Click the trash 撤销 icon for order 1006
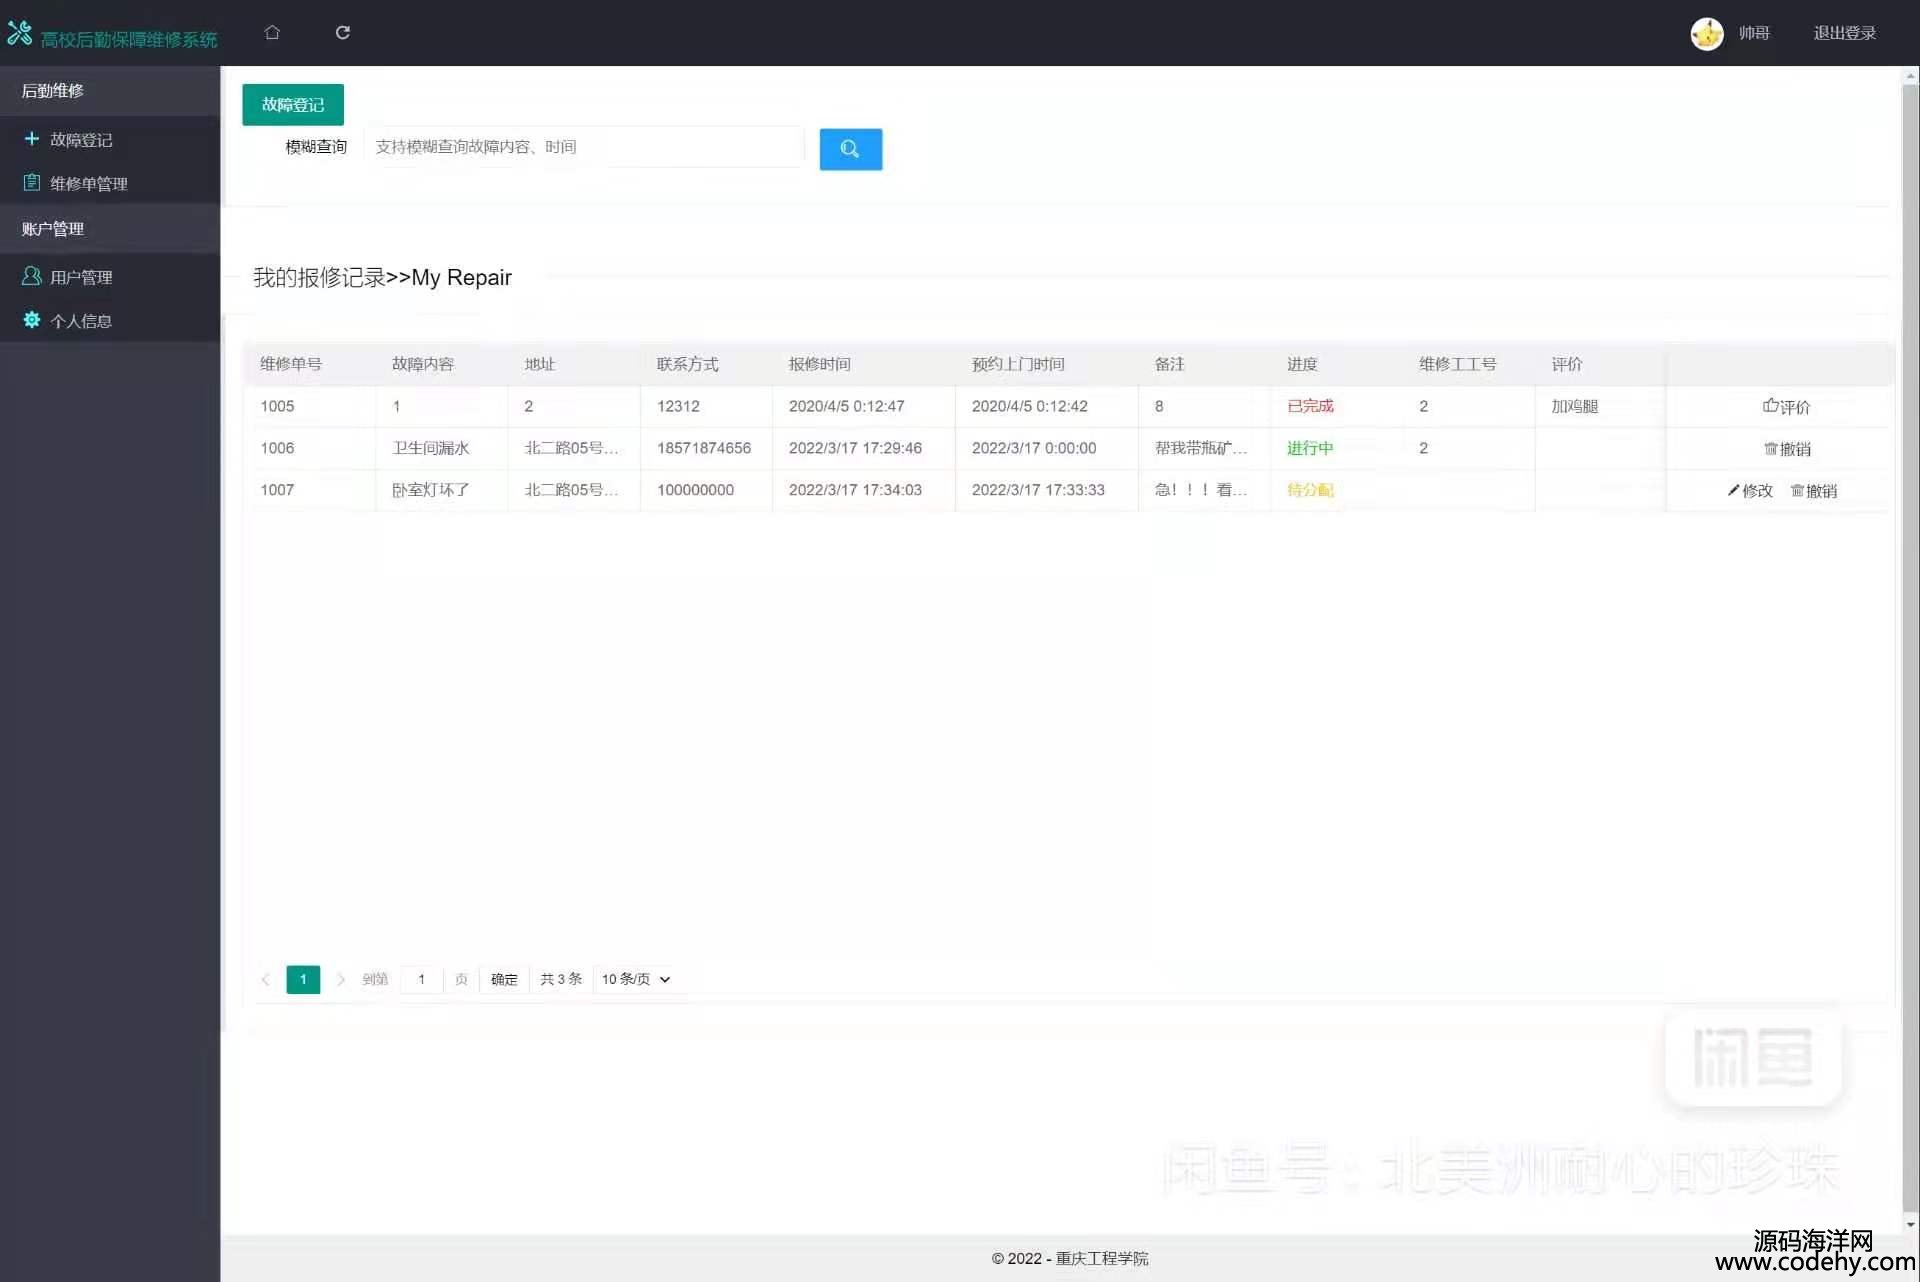The height and width of the screenshot is (1282, 1920). pyautogui.click(x=1770, y=449)
